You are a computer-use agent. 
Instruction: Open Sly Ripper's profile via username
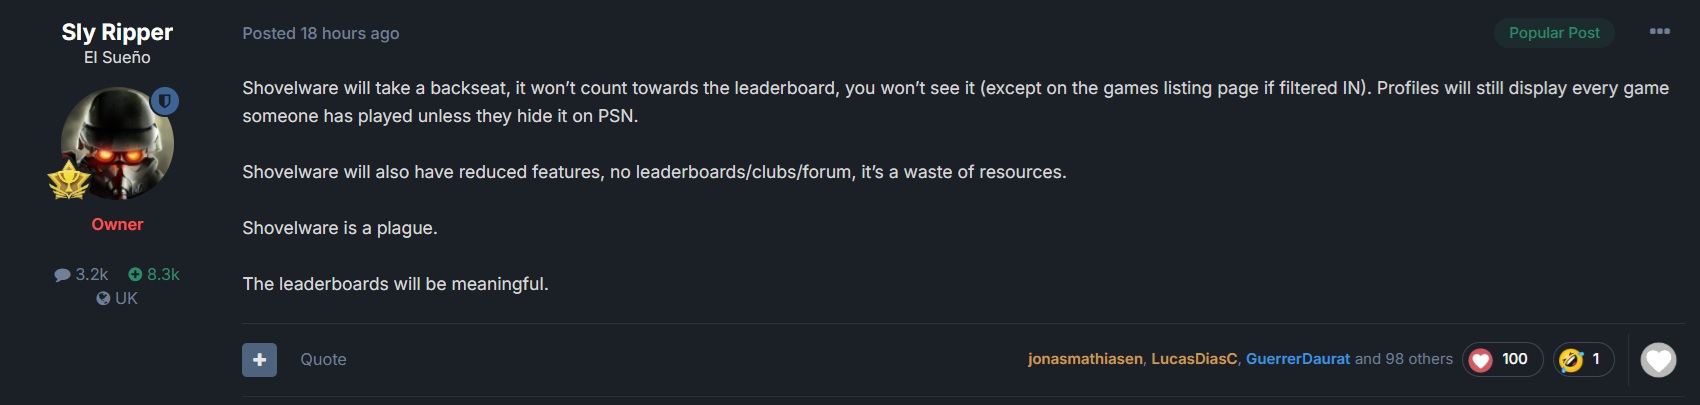point(117,32)
